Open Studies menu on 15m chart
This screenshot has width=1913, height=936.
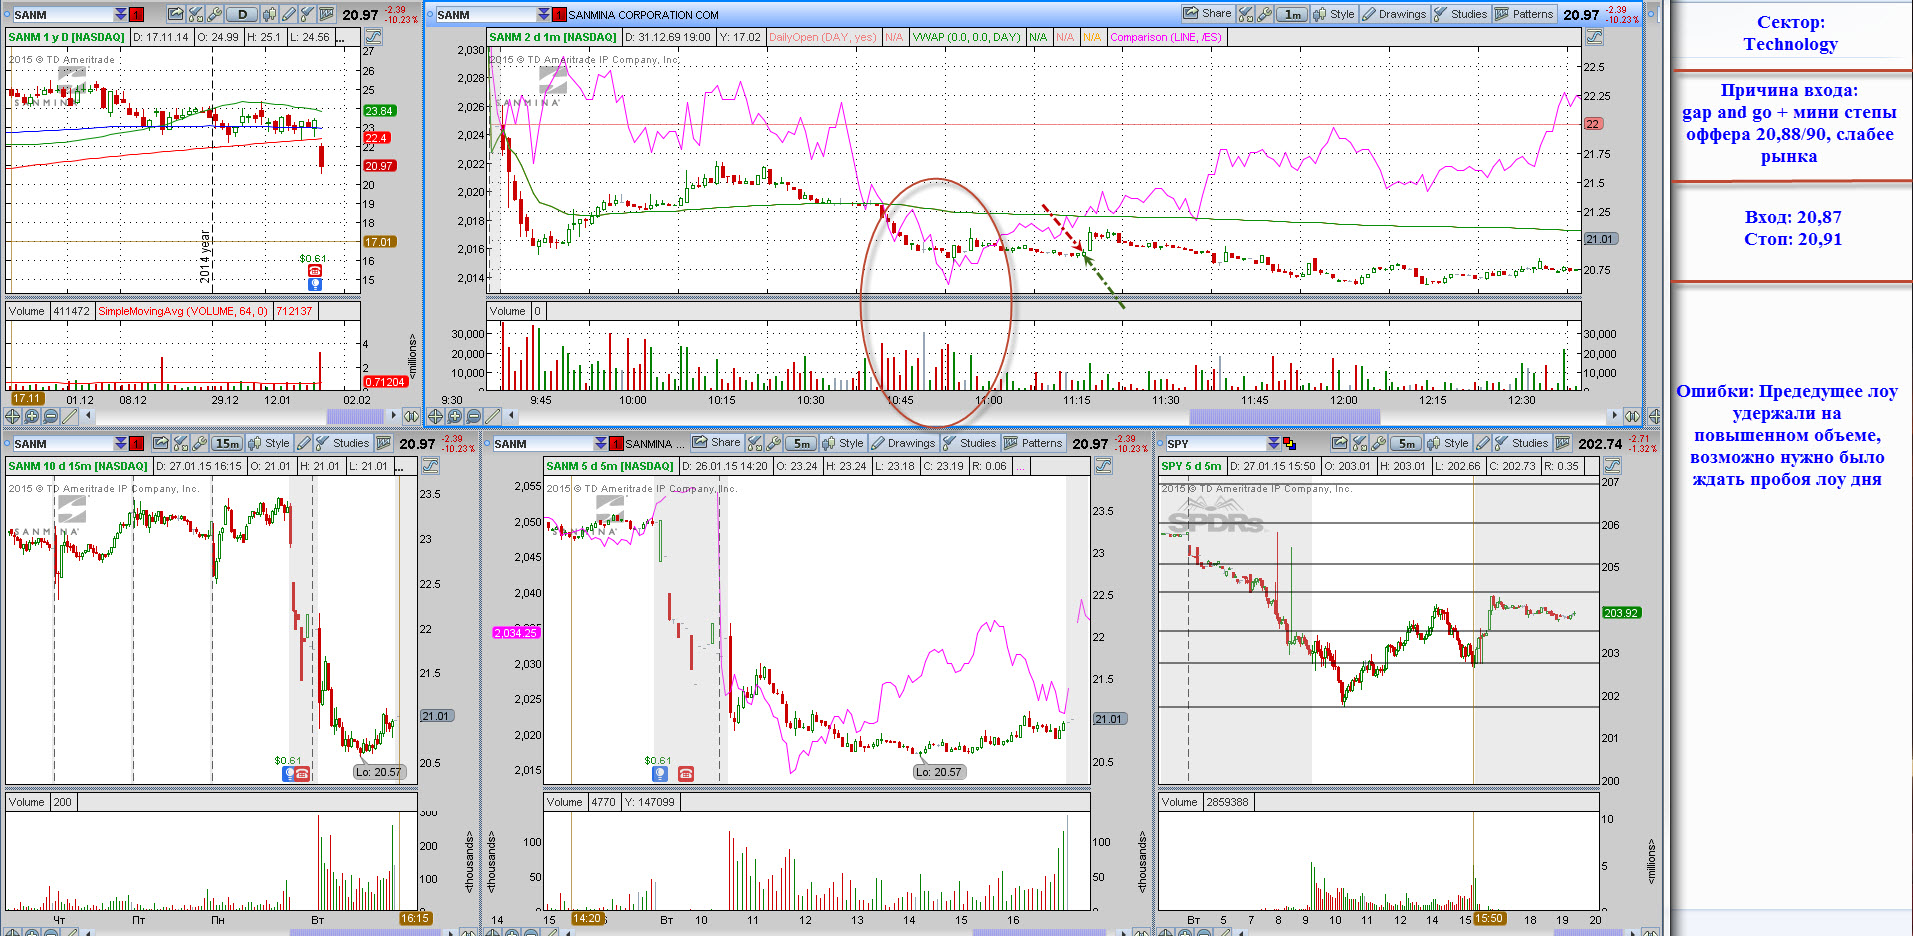343,443
